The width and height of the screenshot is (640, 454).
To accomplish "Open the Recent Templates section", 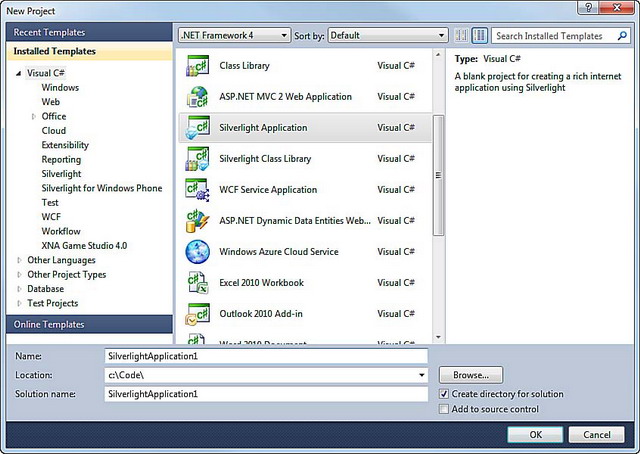I will [x=89, y=32].
